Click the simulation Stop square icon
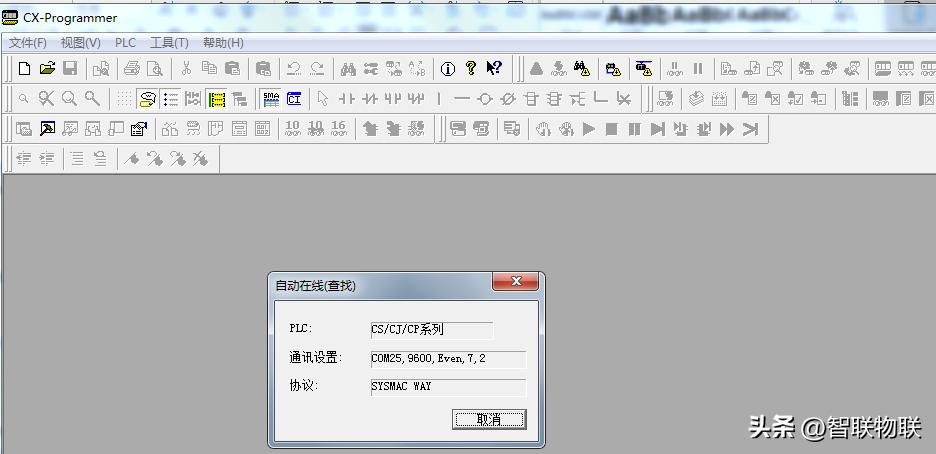936x454 pixels. [x=611, y=128]
